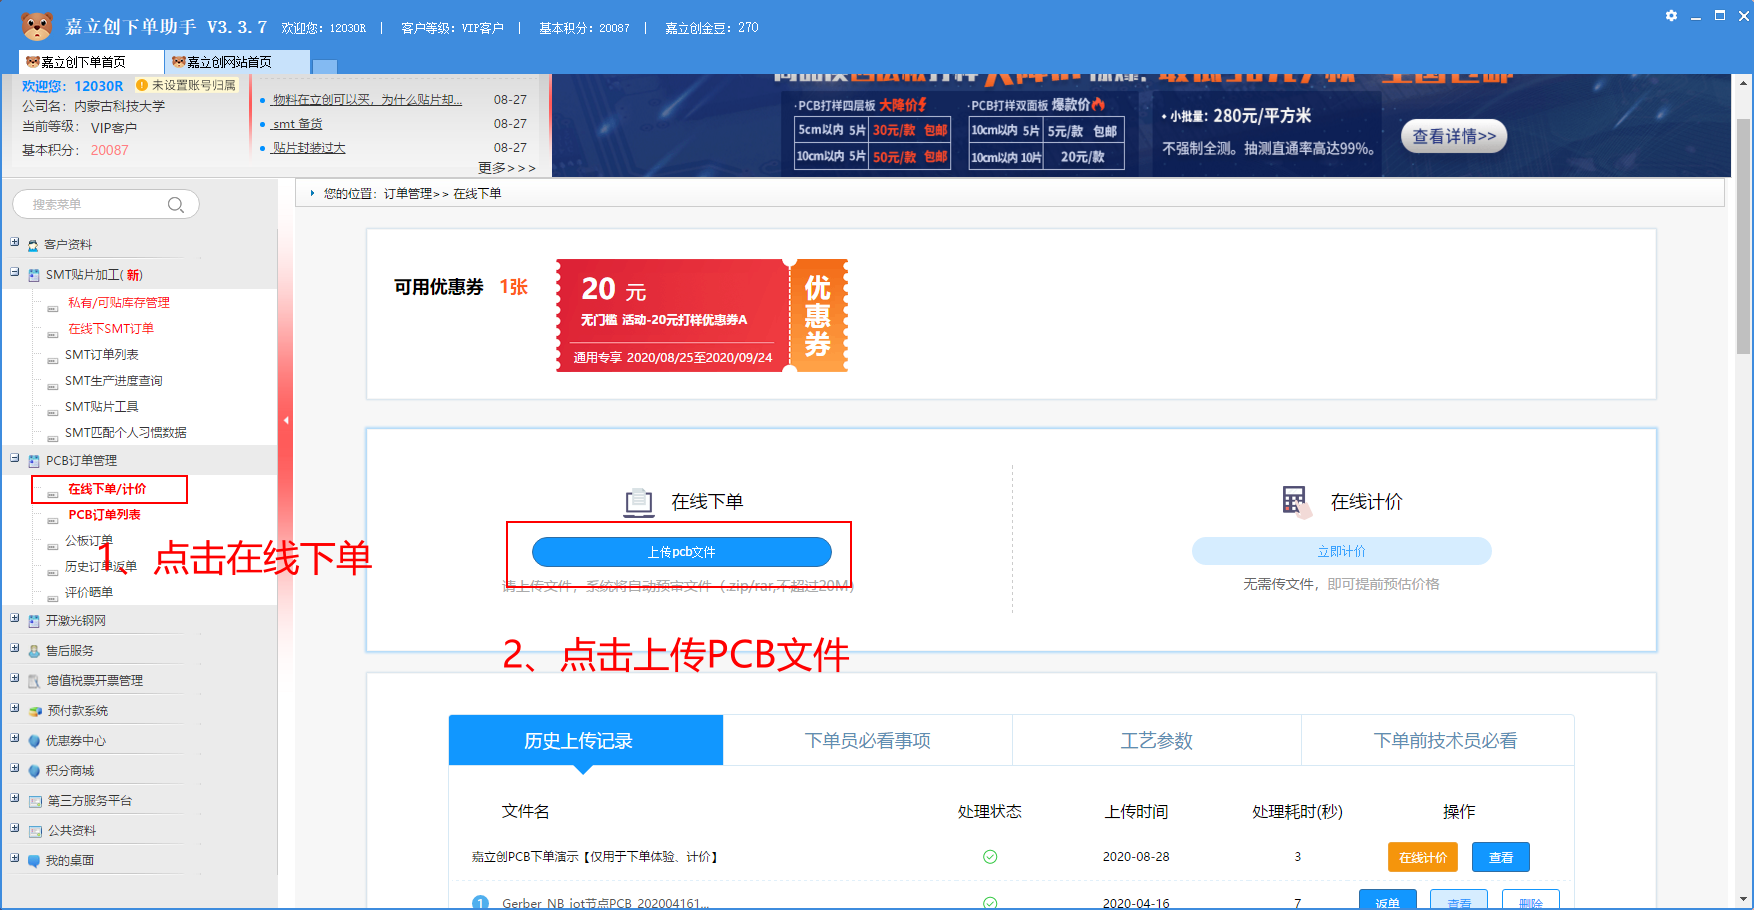Screen dimensions: 1754x910
Task: Click the search magnifier icon in menu search
Action: (x=176, y=204)
